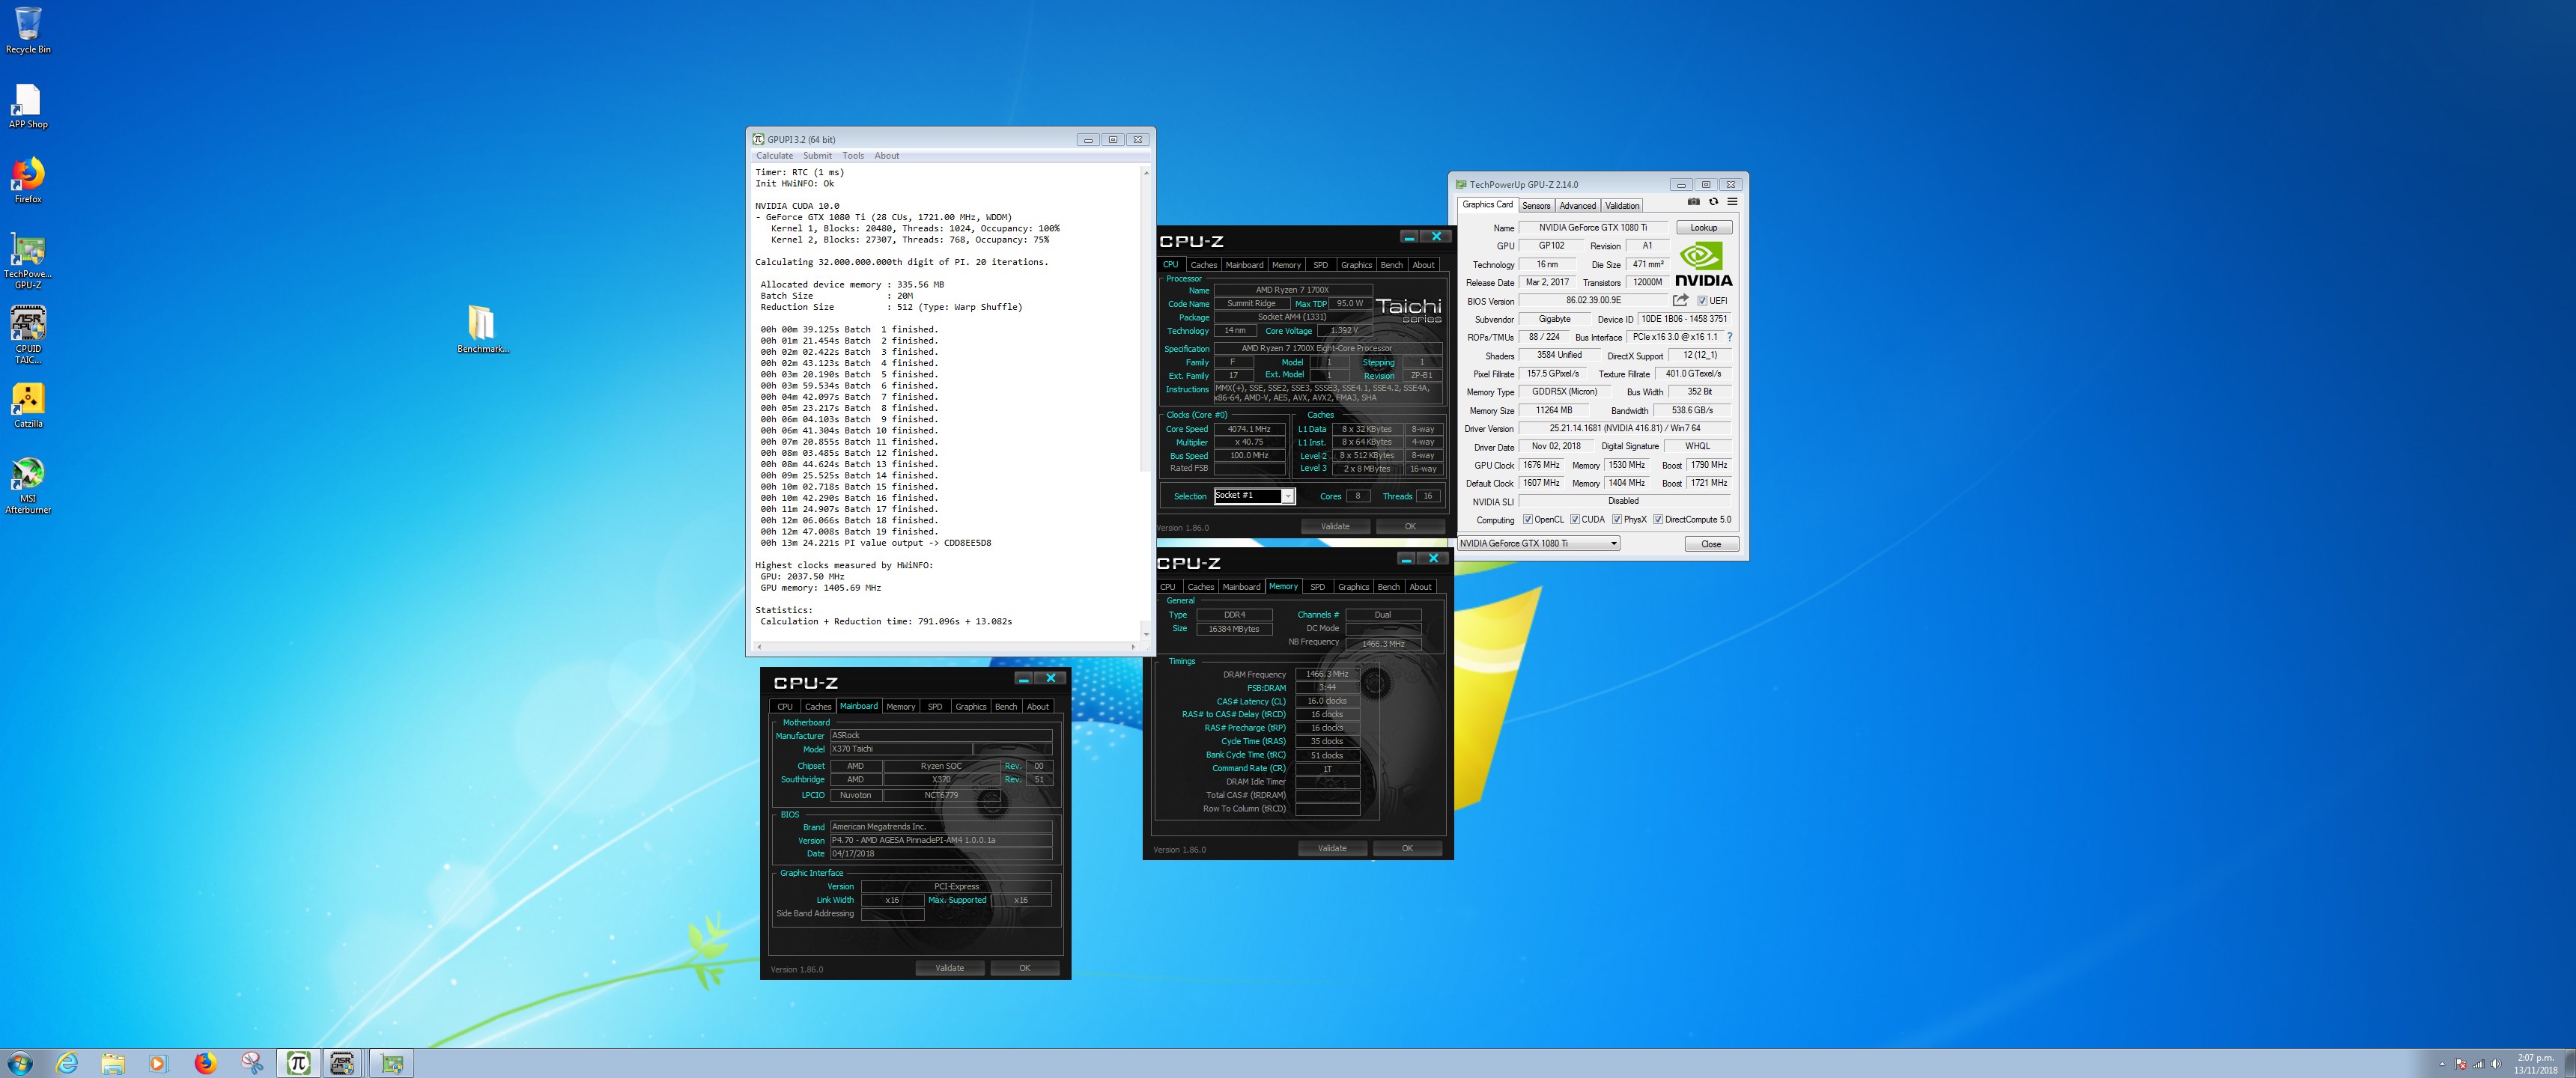Toggle the CUDA checkbox in GPU-Z
The image size is (2576, 1078).
click(1575, 519)
